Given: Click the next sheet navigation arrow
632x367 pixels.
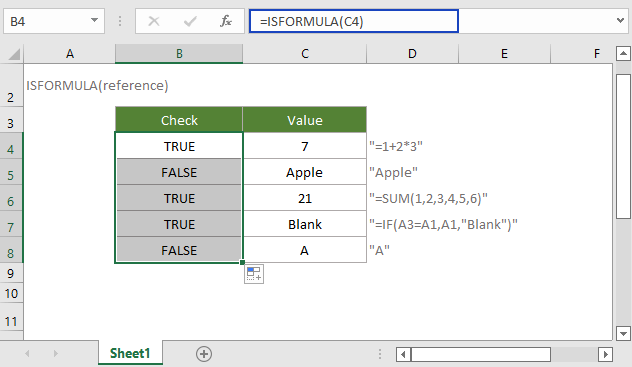Looking at the screenshot, I should click(55, 354).
